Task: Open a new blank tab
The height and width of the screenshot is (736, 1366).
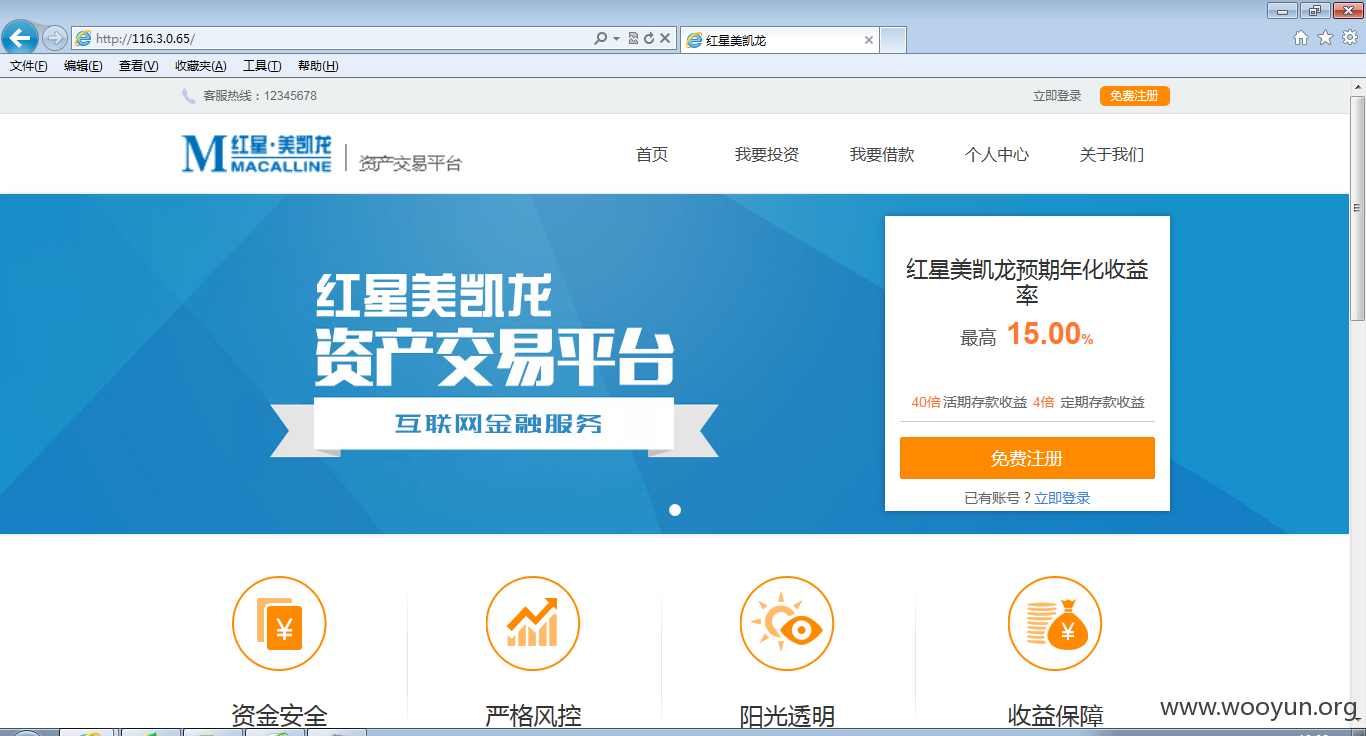Action: pyautogui.click(x=893, y=40)
